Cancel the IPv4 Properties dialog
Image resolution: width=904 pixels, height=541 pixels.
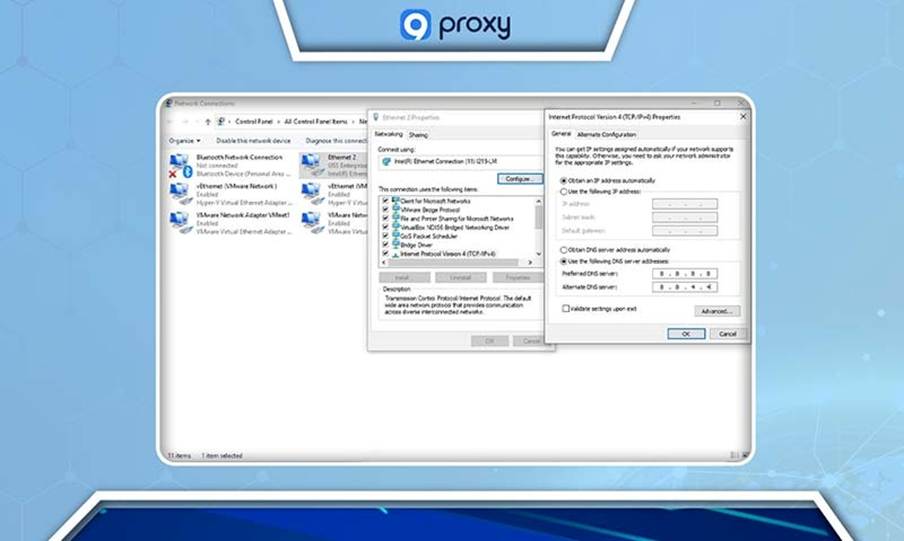tap(728, 334)
